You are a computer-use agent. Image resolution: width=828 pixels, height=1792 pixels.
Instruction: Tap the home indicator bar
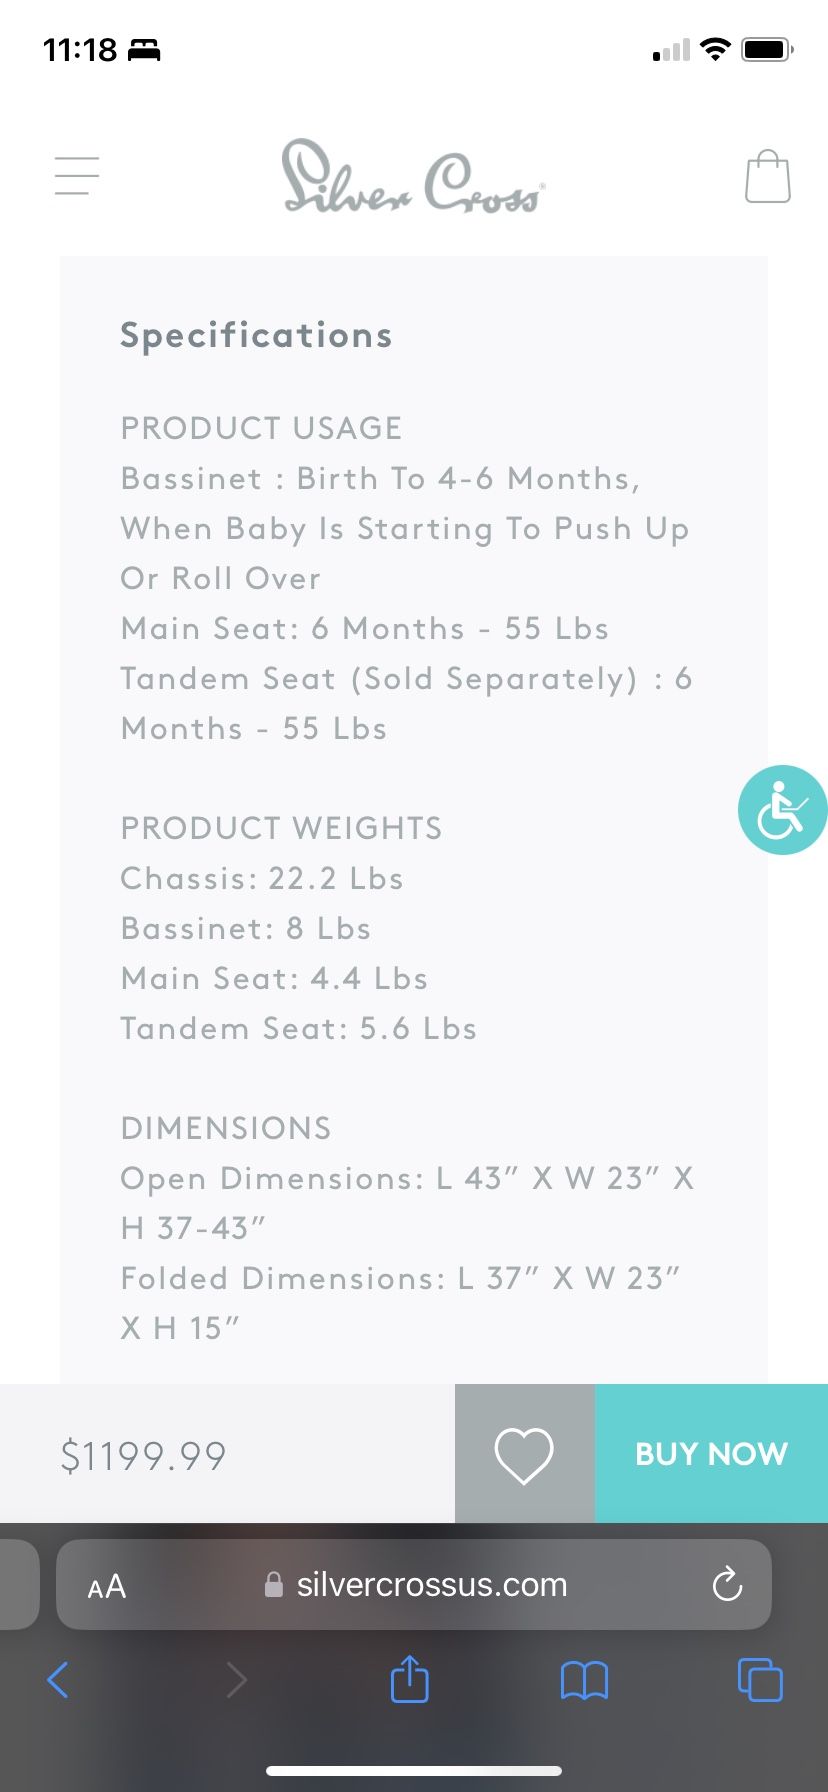(x=414, y=1770)
